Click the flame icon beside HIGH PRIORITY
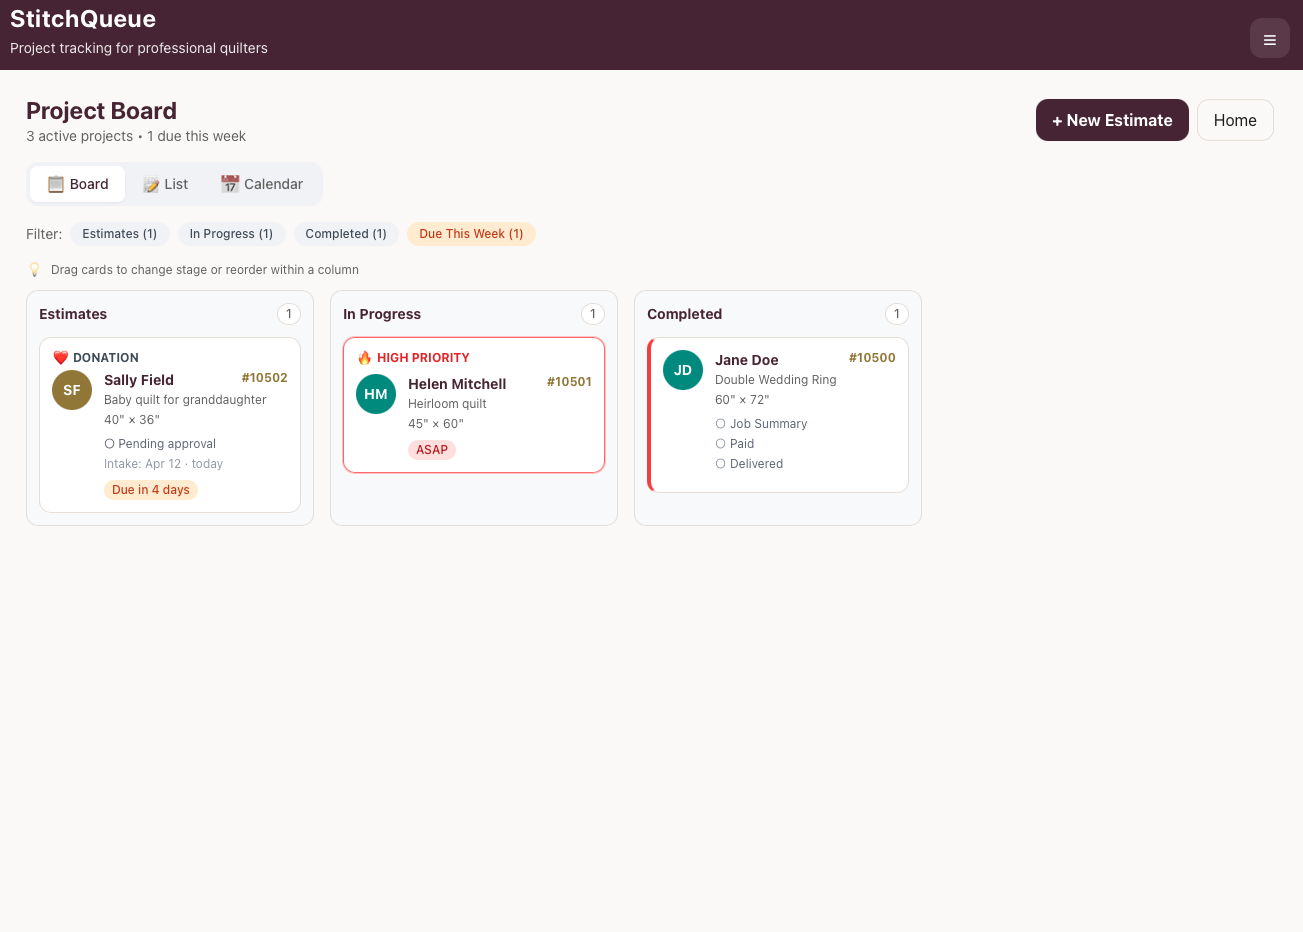 pyautogui.click(x=365, y=357)
